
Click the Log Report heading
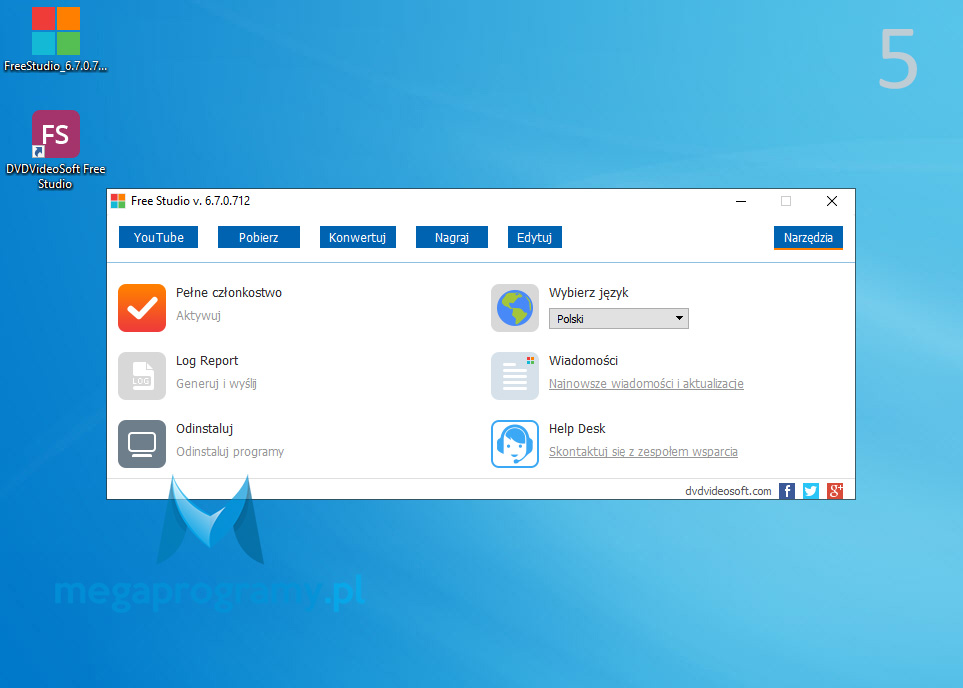207,361
